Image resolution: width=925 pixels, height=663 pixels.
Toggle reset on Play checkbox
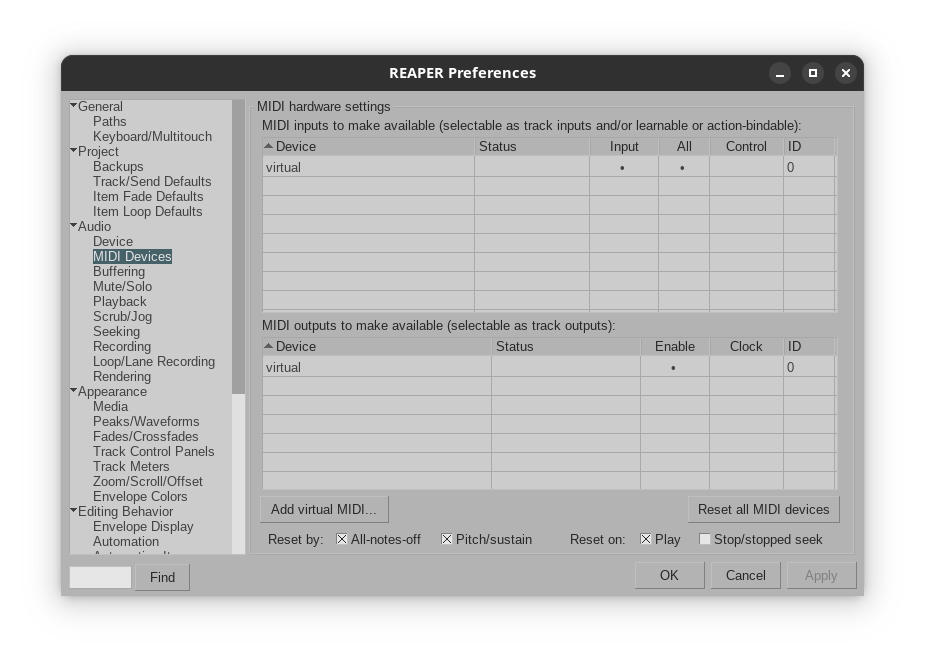click(x=646, y=539)
